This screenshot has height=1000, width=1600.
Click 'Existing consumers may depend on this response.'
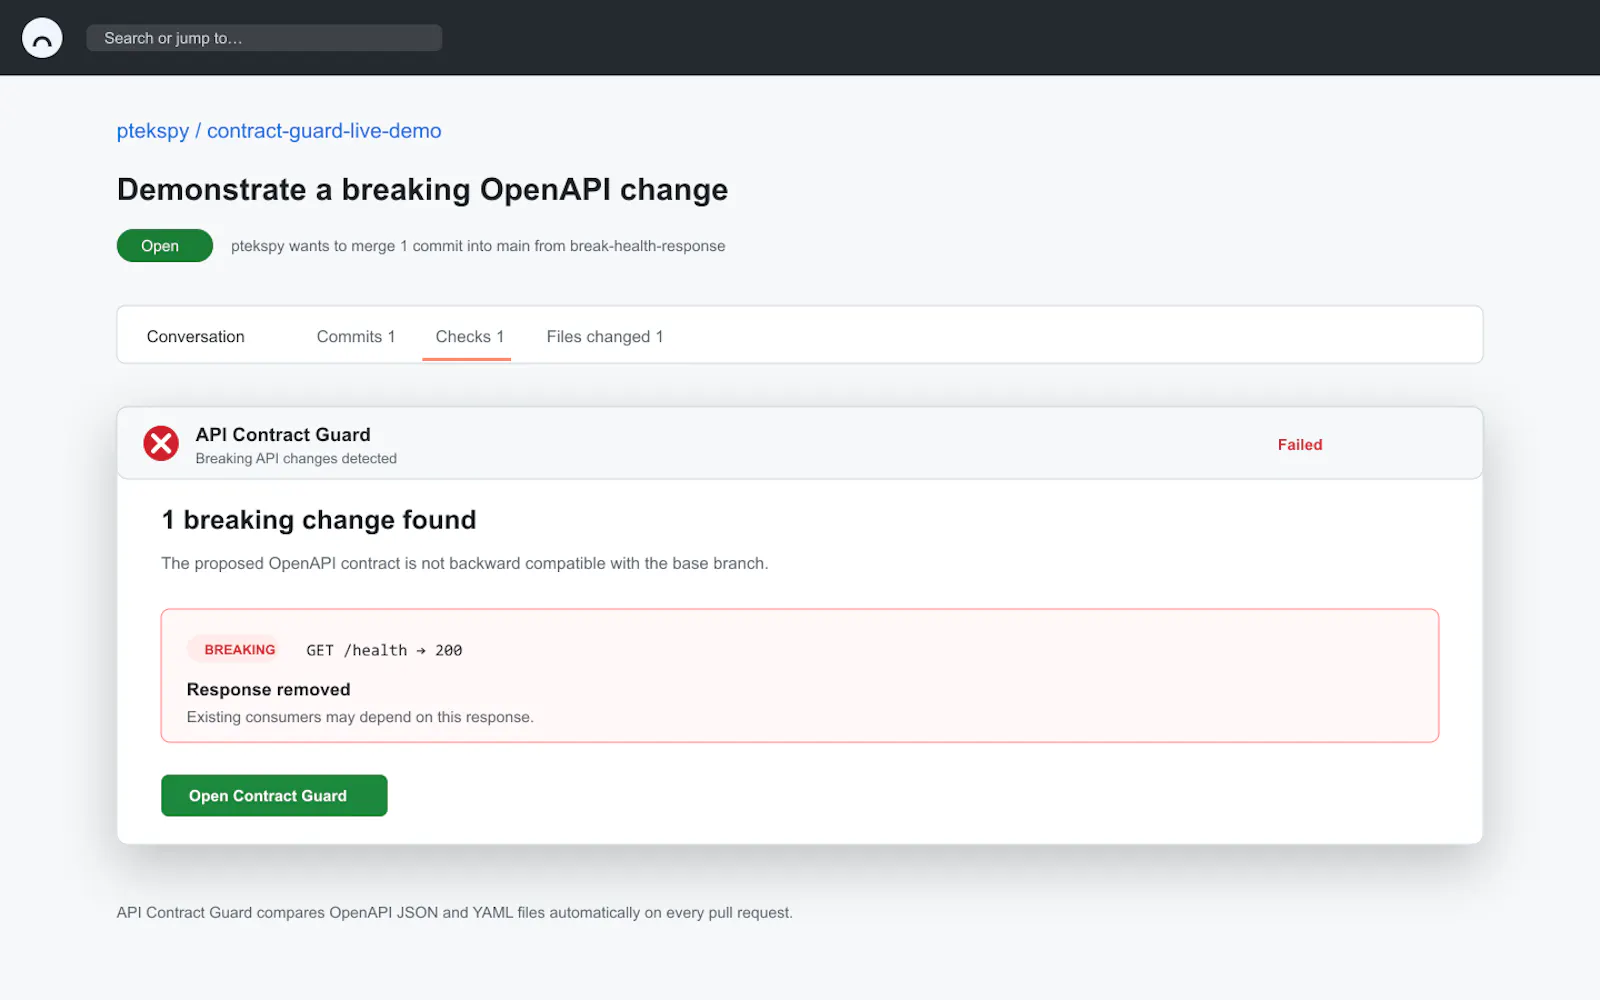(x=360, y=717)
